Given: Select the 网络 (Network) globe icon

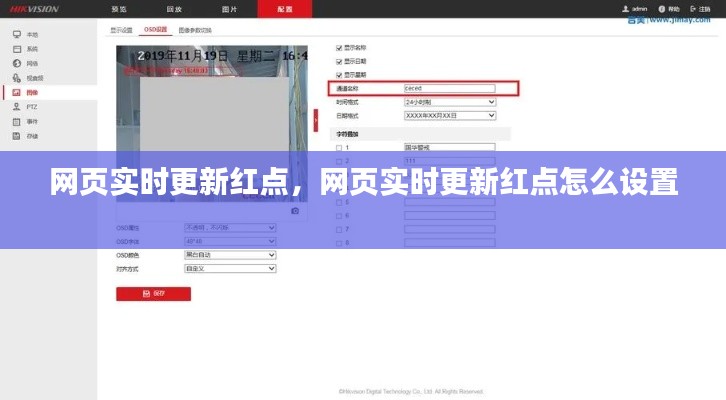Looking at the screenshot, I should [x=17, y=63].
